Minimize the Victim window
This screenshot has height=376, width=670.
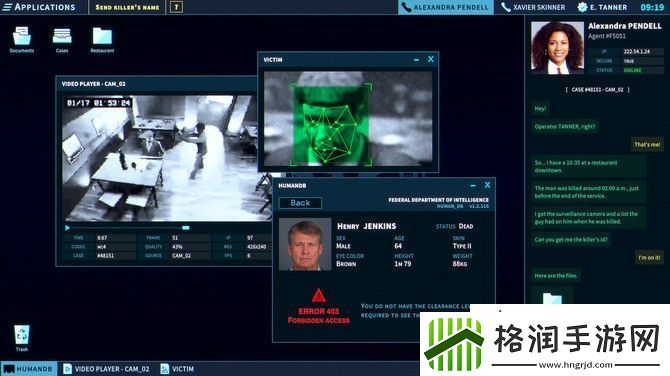pyautogui.click(x=416, y=60)
